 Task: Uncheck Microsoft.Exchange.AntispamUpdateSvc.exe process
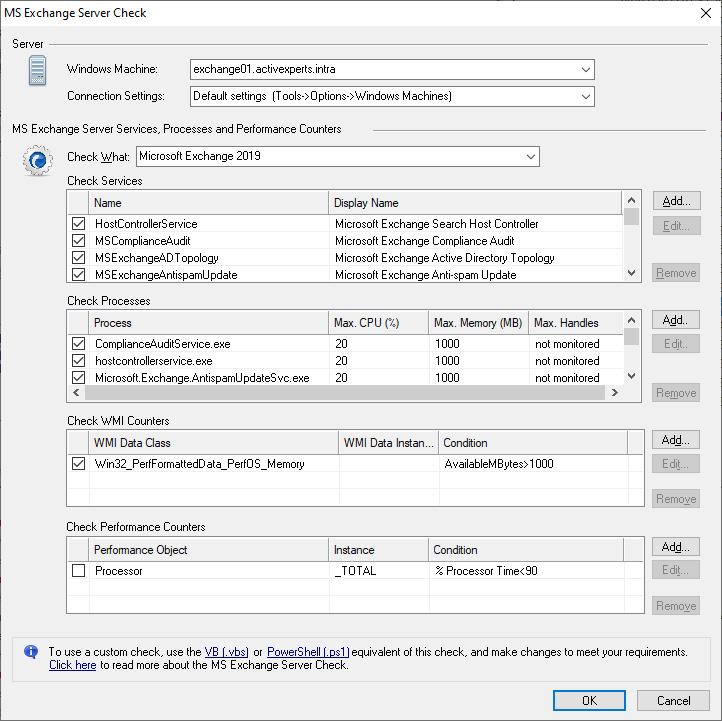[x=79, y=378]
